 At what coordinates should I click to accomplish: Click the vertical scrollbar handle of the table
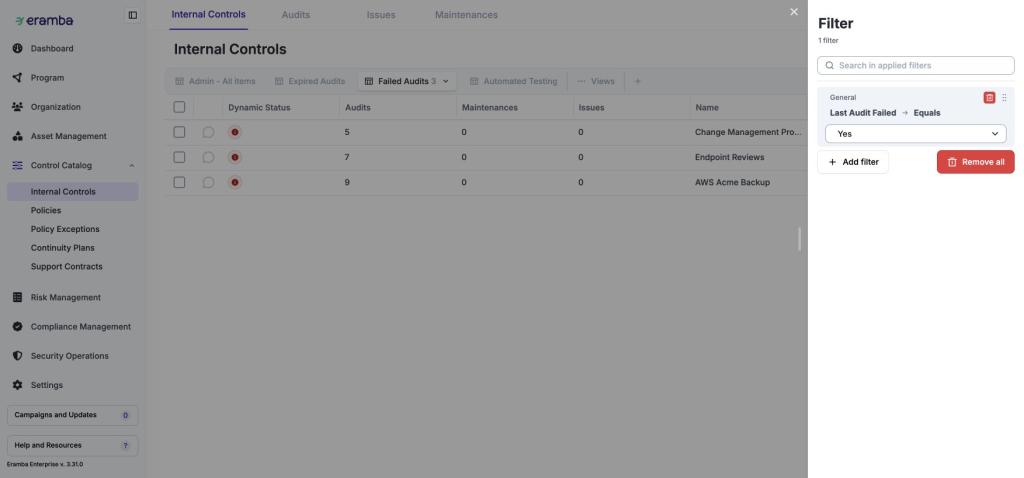tap(799, 239)
